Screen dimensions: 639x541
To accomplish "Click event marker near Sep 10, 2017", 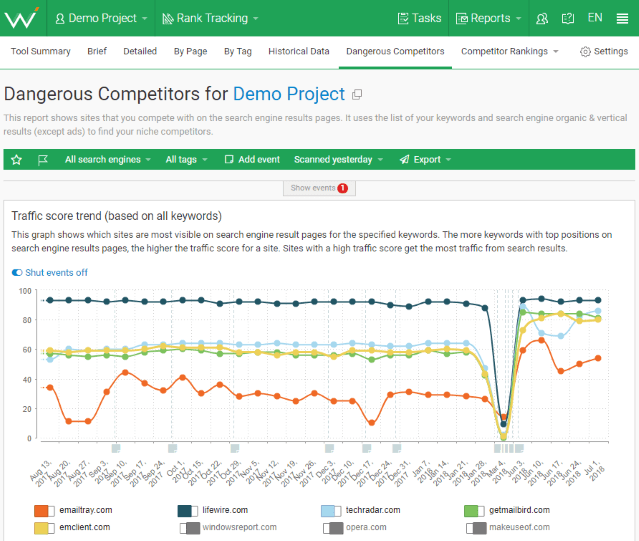I will click(116, 449).
